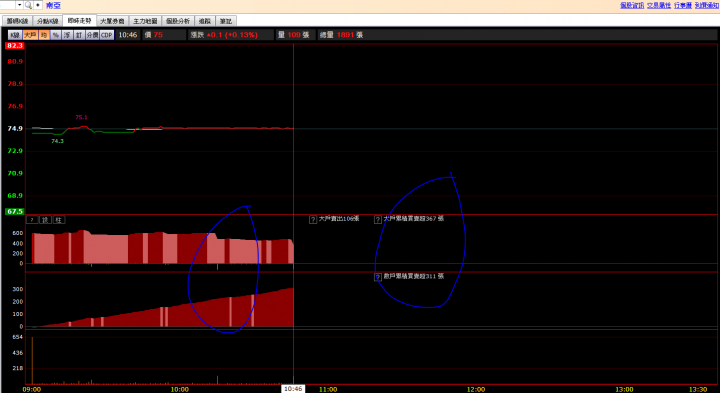The height and width of the screenshot is (393, 720).
Task: Click the ? icon beside 散戶累積買賣超311張
Action: pyautogui.click(x=377, y=277)
